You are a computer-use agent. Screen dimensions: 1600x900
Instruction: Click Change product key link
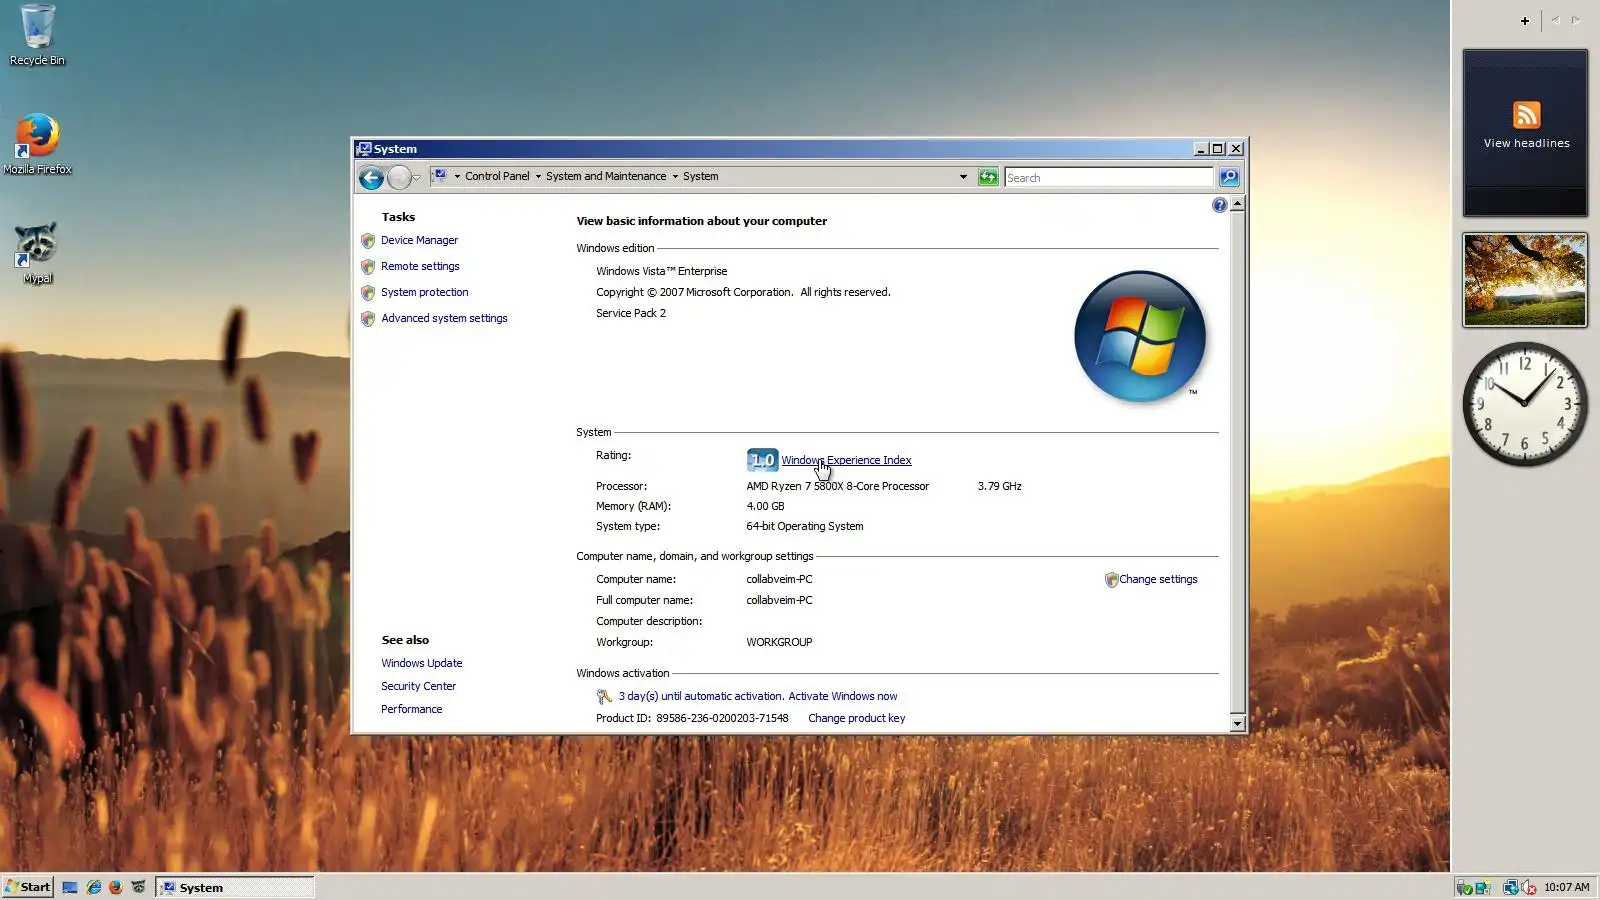click(856, 719)
